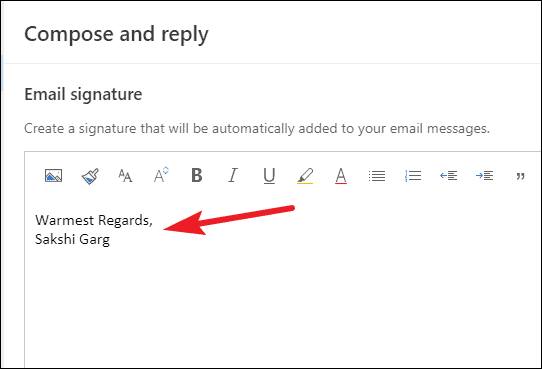
Task: Insert a numbered list
Action: 413,176
